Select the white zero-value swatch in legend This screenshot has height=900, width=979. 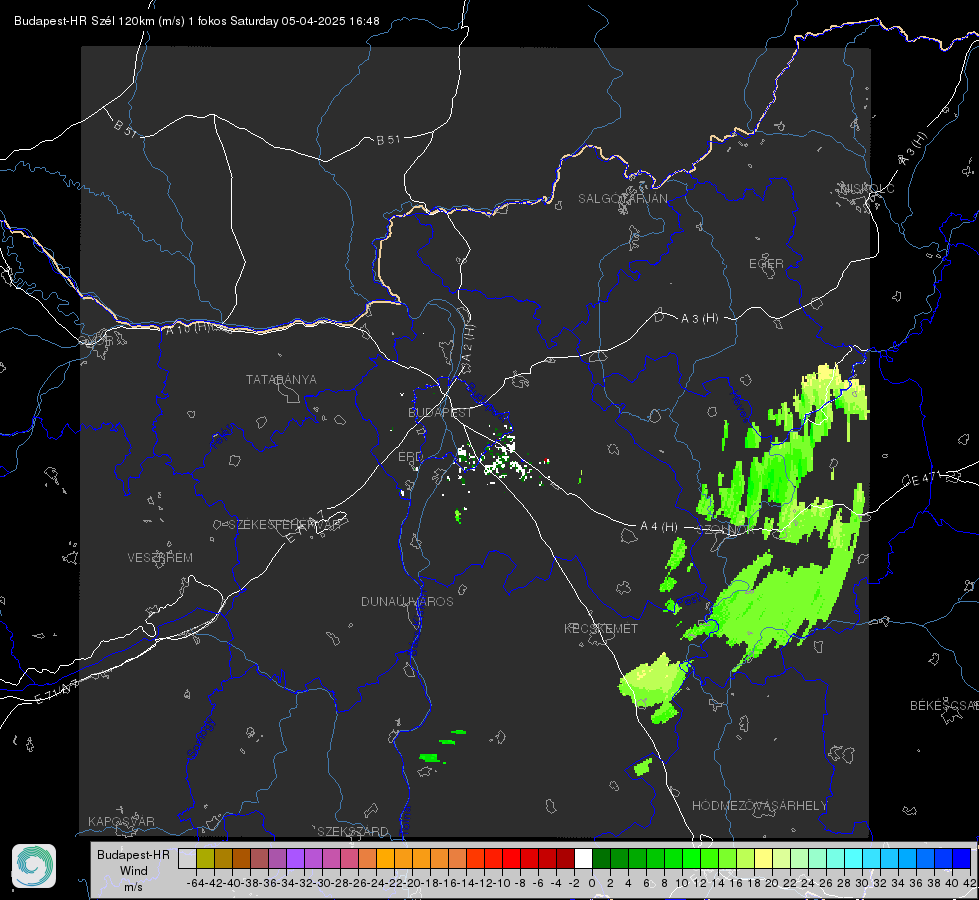pos(583,858)
